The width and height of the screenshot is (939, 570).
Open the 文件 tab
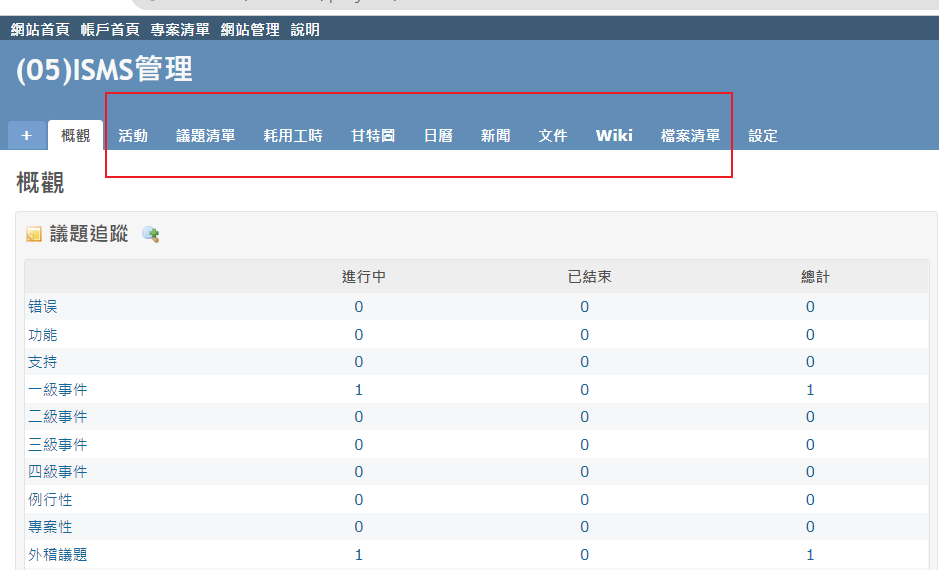pos(553,136)
